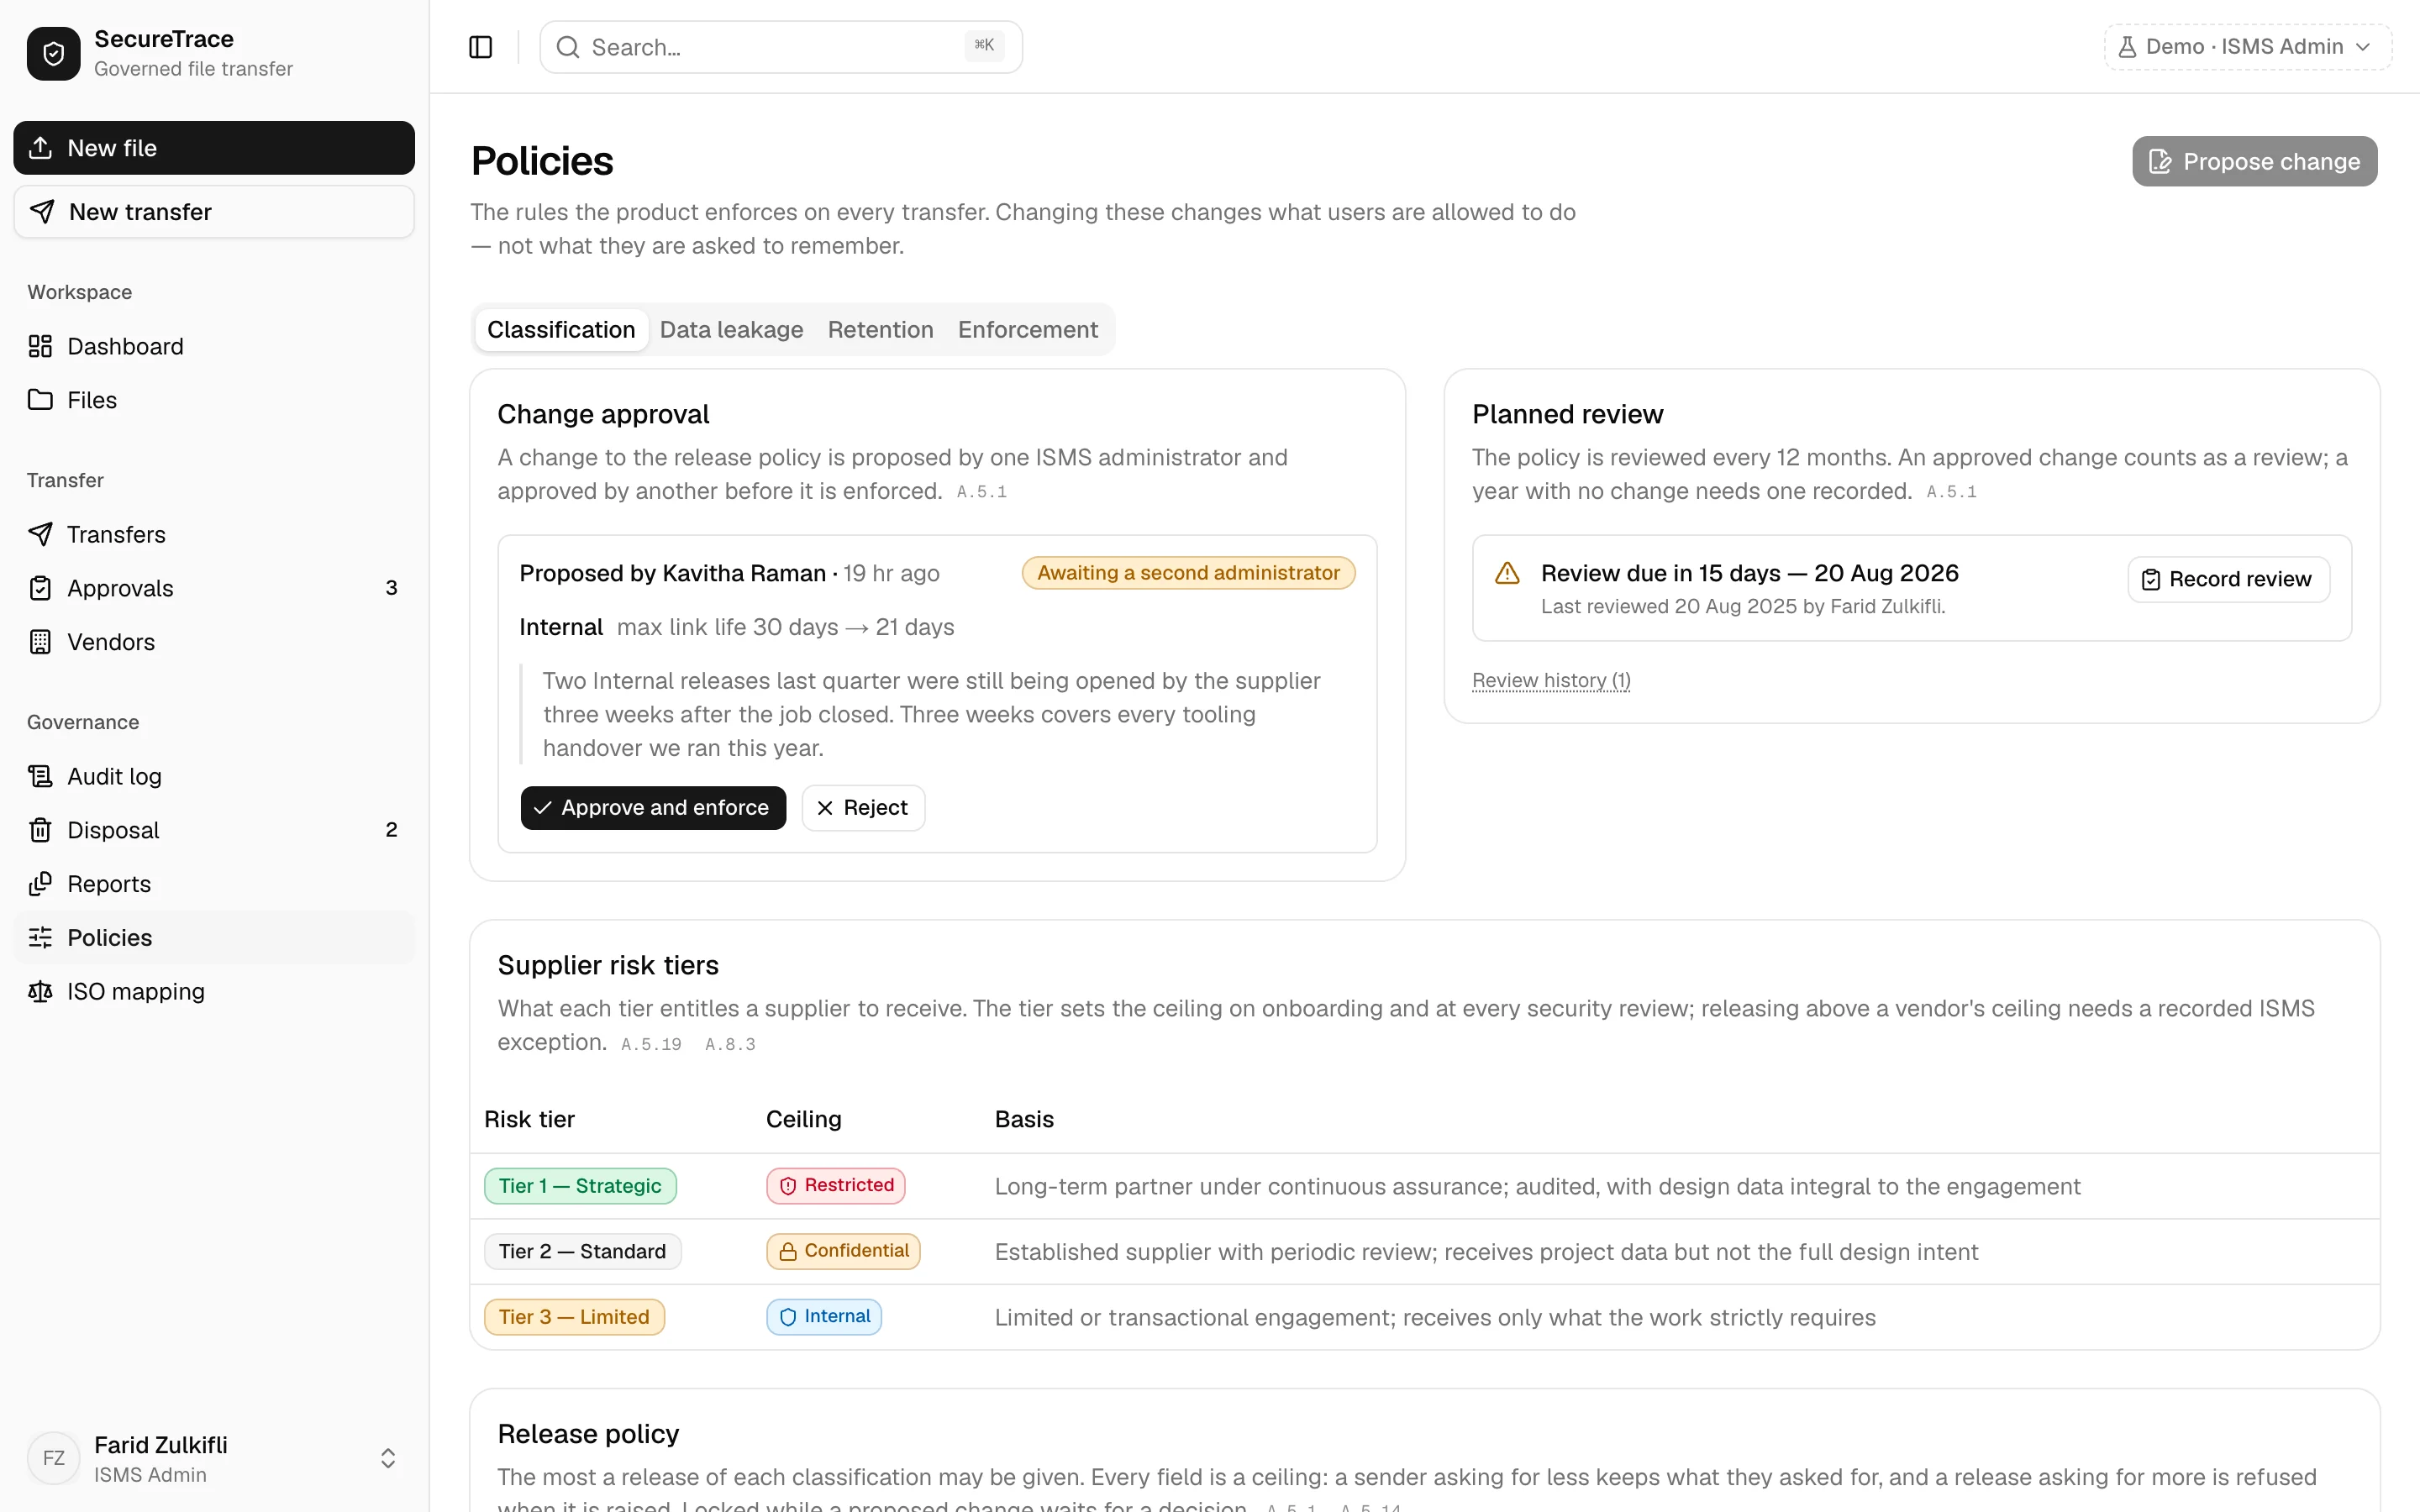Click the Vendors building icon
Image resolution: width=2420 pixels, height=1512 pixels.
coord(40,642)
